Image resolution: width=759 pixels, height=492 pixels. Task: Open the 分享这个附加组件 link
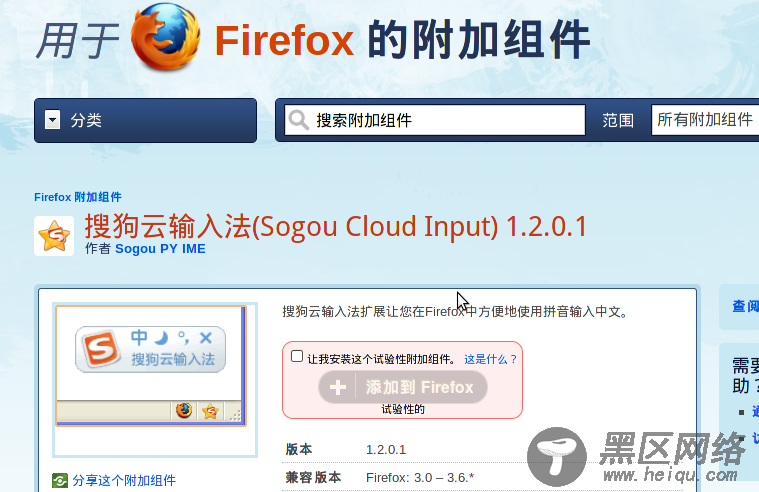pos(124,480)
